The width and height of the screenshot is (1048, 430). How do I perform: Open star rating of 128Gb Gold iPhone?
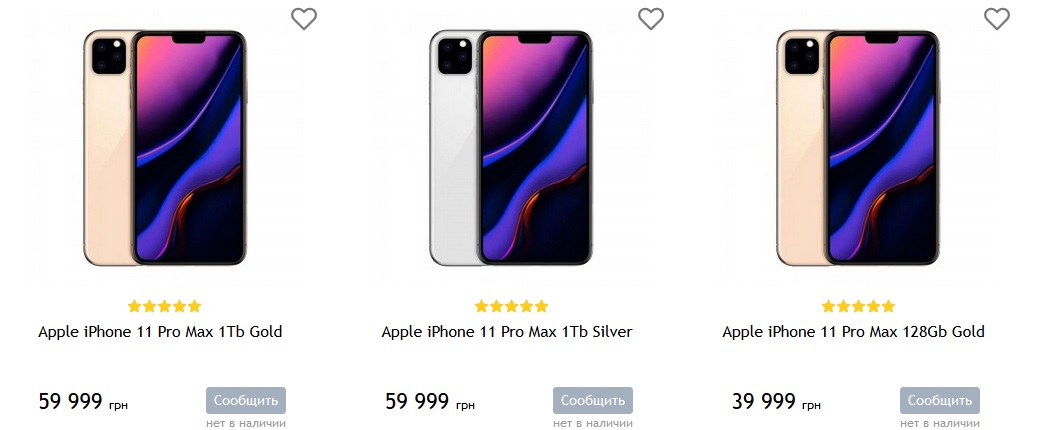pos(858,306)
